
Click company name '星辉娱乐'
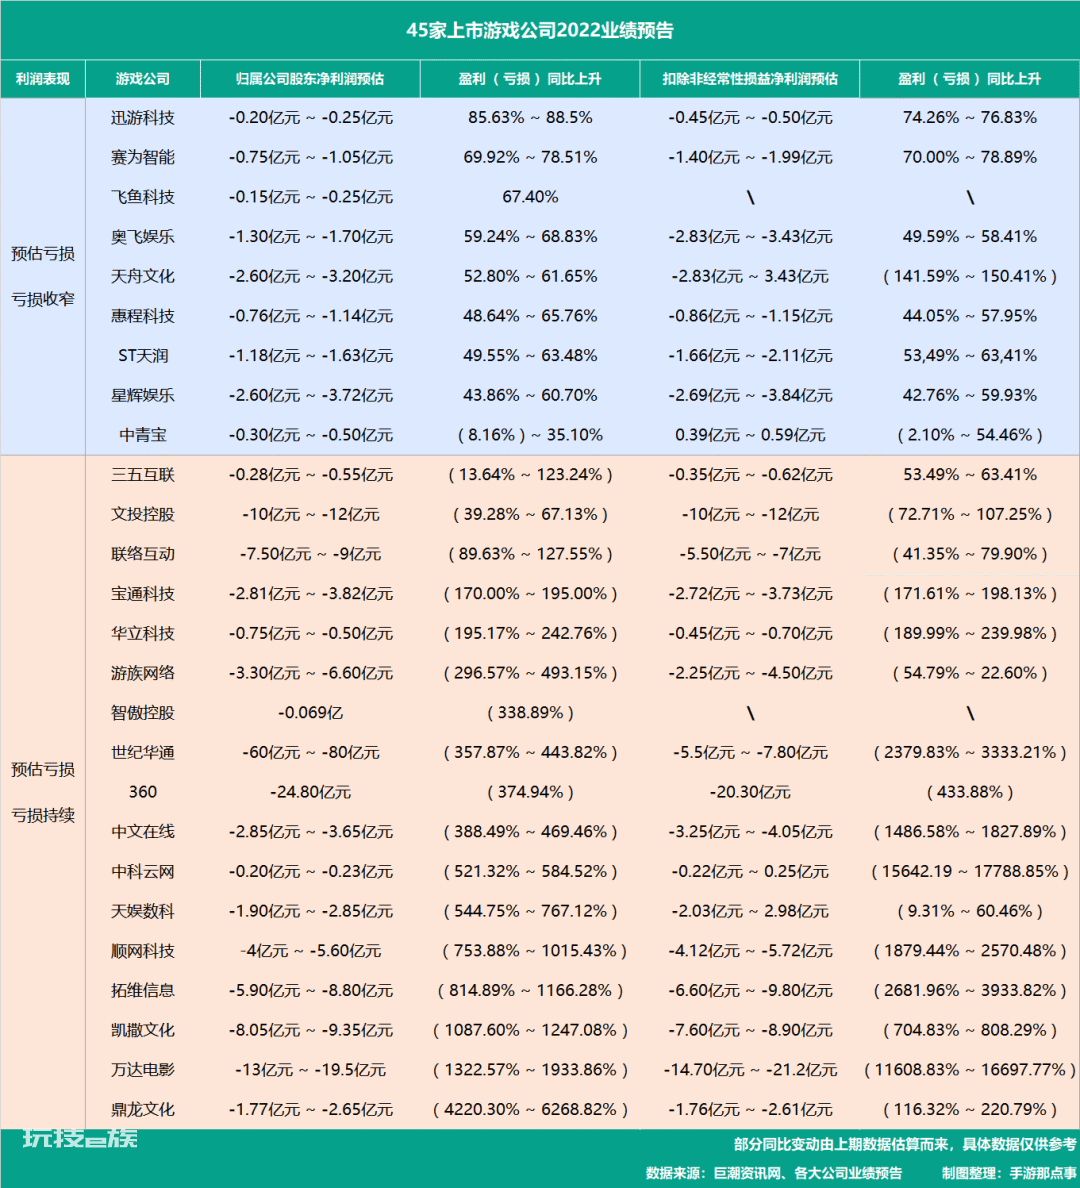pyautogui.click(x=142, y=395)
